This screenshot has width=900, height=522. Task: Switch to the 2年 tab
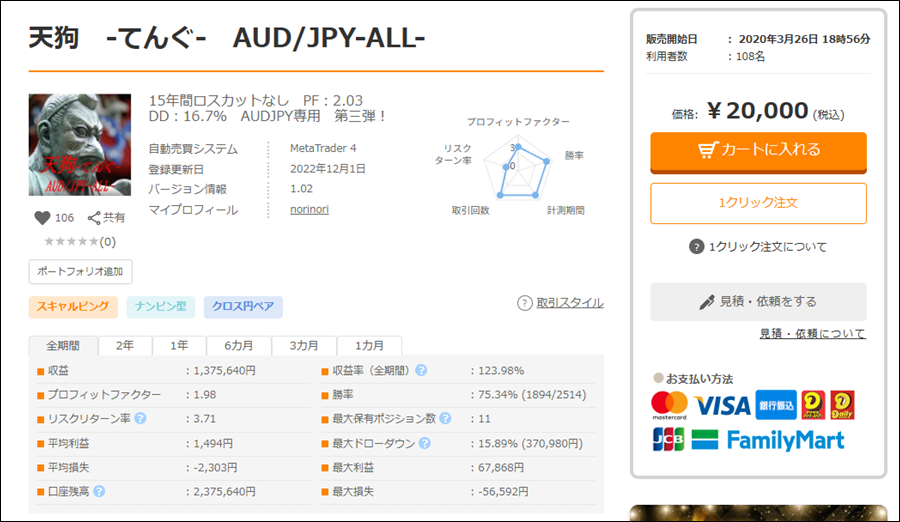pyautogui.click(x=125, y=345)
